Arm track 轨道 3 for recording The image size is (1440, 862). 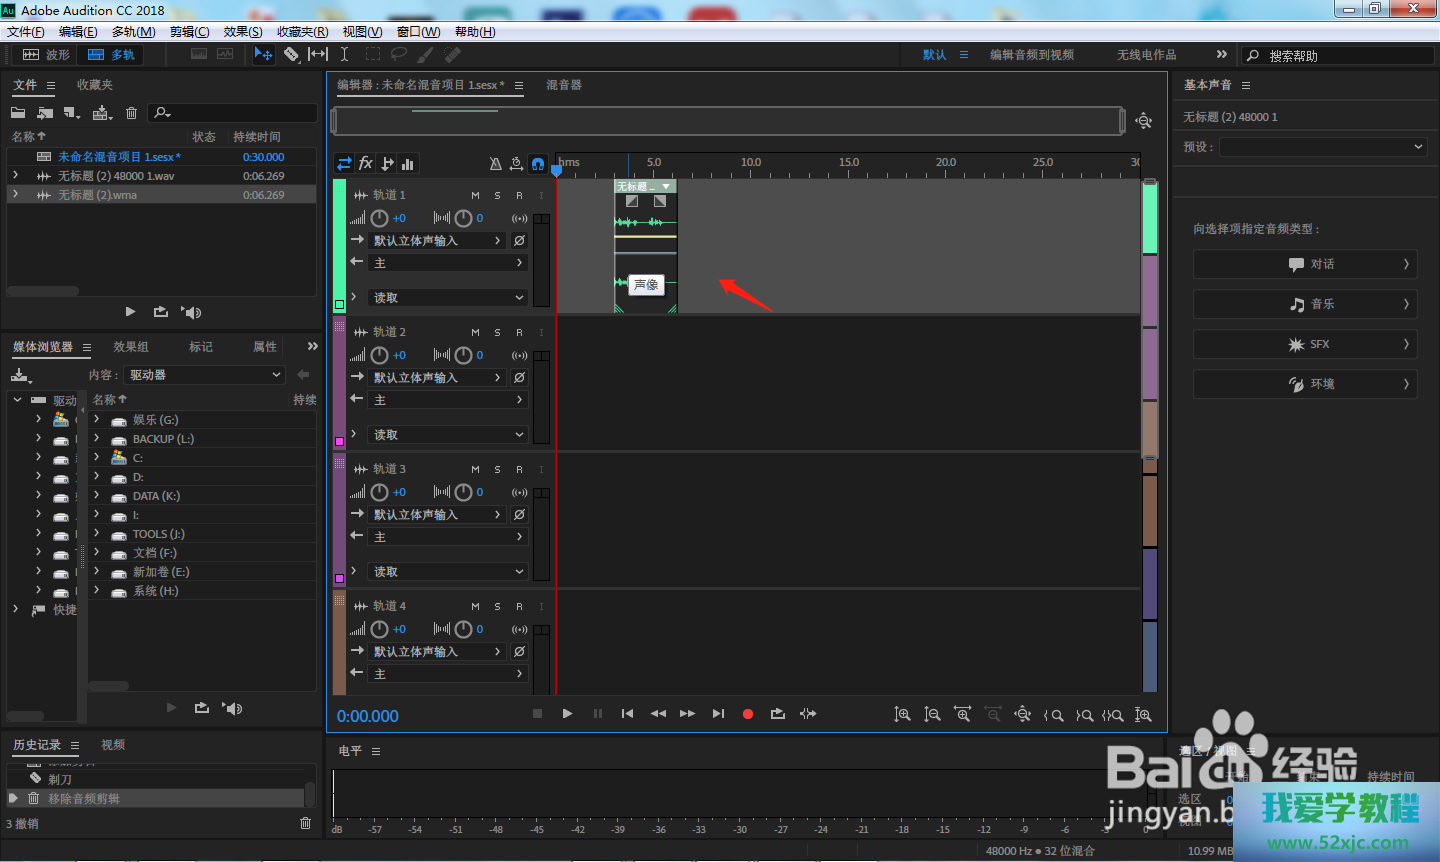(519, 469)
